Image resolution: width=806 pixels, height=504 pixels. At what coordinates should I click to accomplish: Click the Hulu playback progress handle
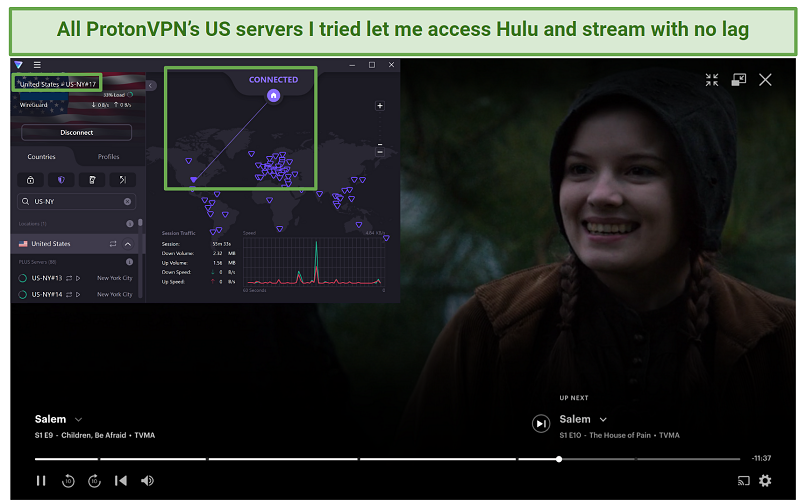pos(559,459)
